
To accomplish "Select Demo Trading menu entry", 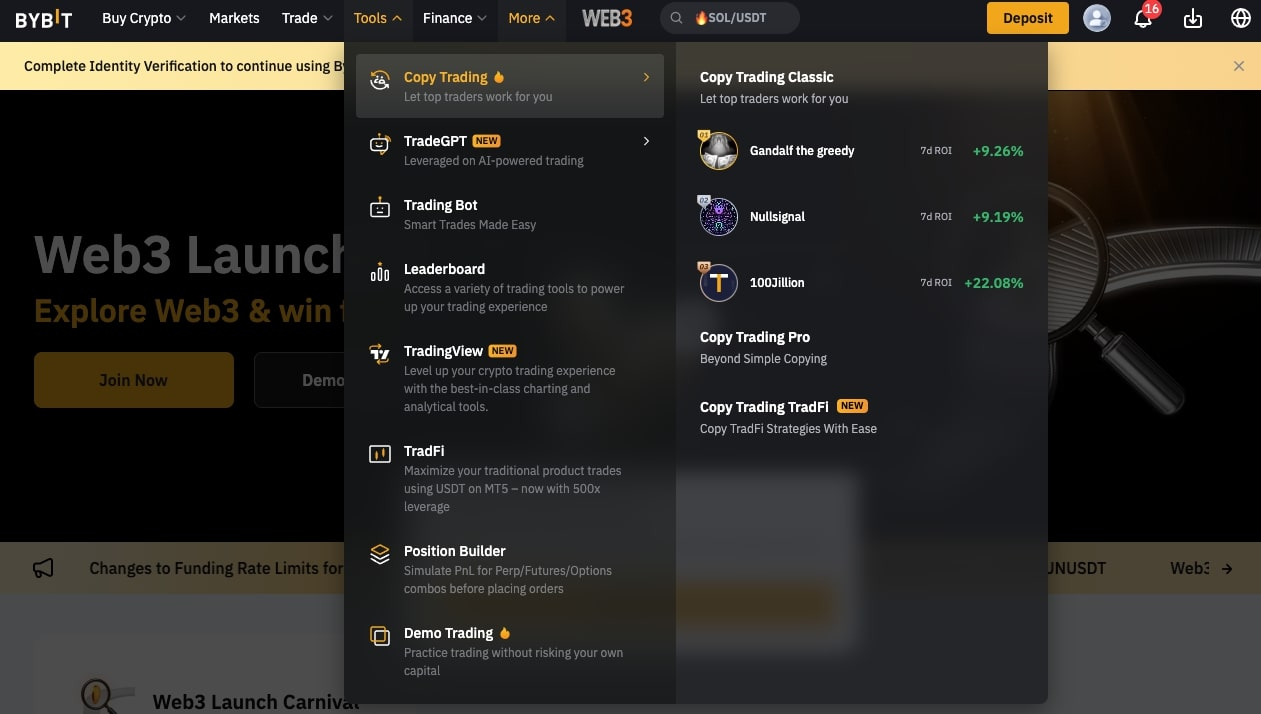I will 510,651.
